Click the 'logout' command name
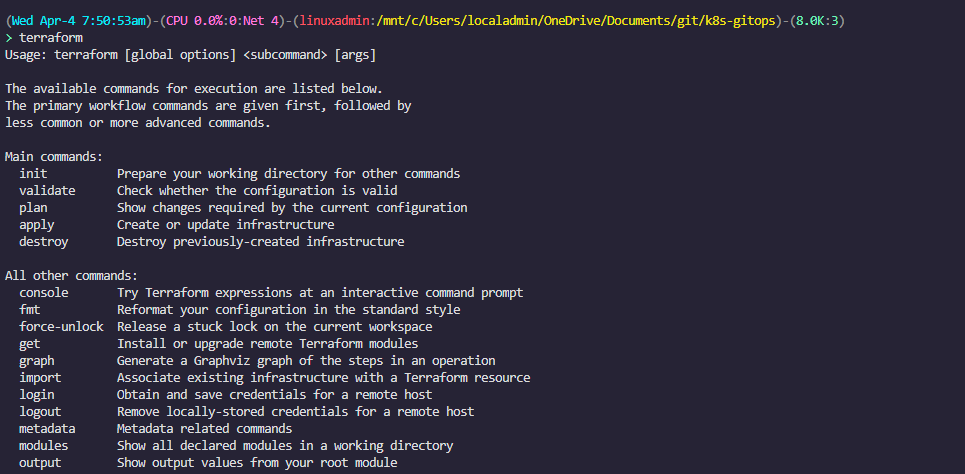Viewport: 965px width, 474px height. pyautogui.click(x=40, y=411)
